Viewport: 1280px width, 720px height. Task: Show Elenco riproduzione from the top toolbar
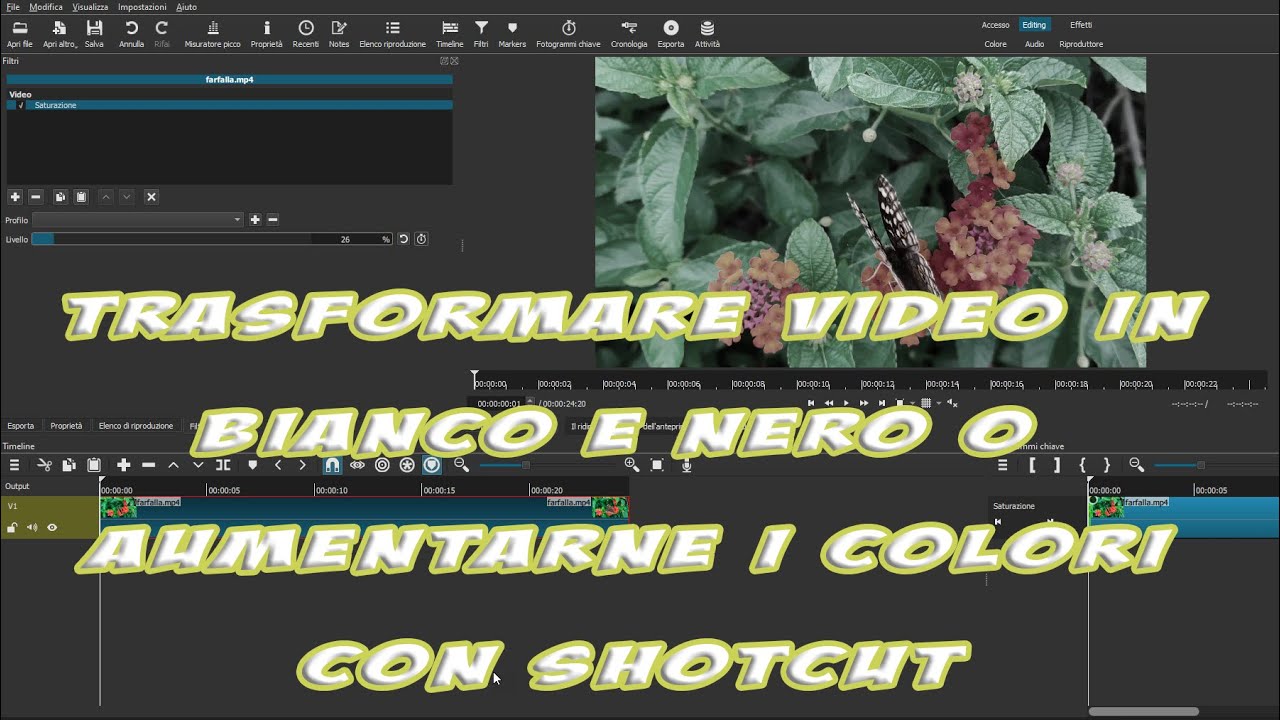tap(392, 34)
